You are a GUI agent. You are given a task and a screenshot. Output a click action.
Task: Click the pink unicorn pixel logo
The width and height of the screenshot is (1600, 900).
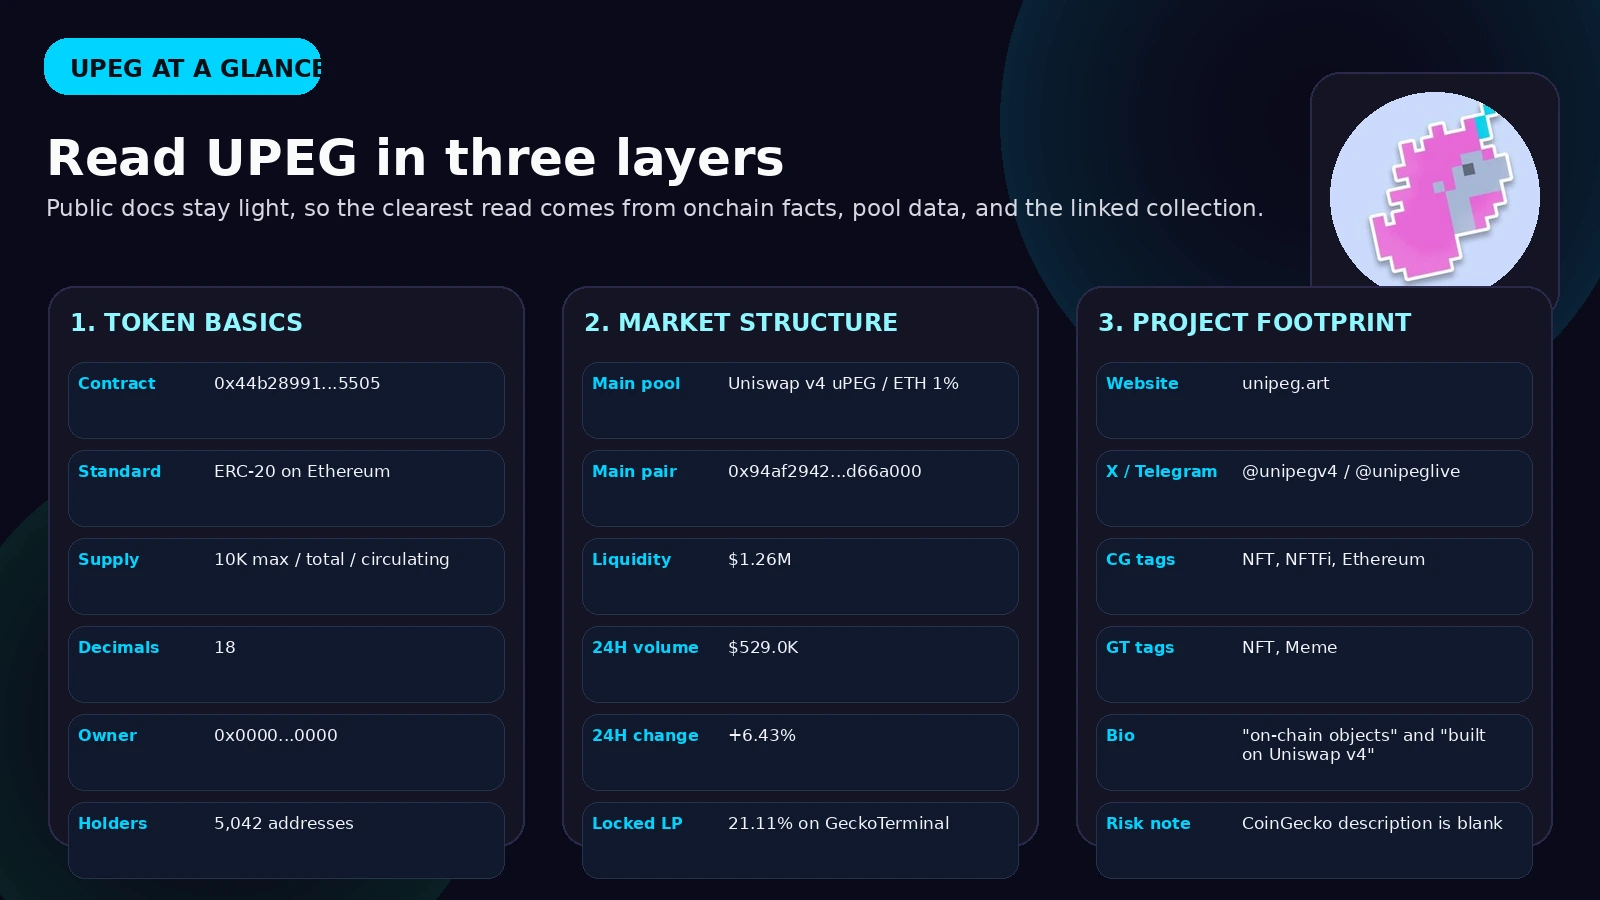1434,190
